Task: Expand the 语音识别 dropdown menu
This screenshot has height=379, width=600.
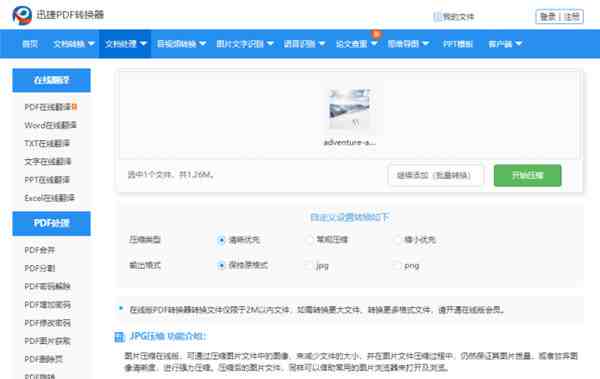Action: pyautogui.click(x=304, y=44)
